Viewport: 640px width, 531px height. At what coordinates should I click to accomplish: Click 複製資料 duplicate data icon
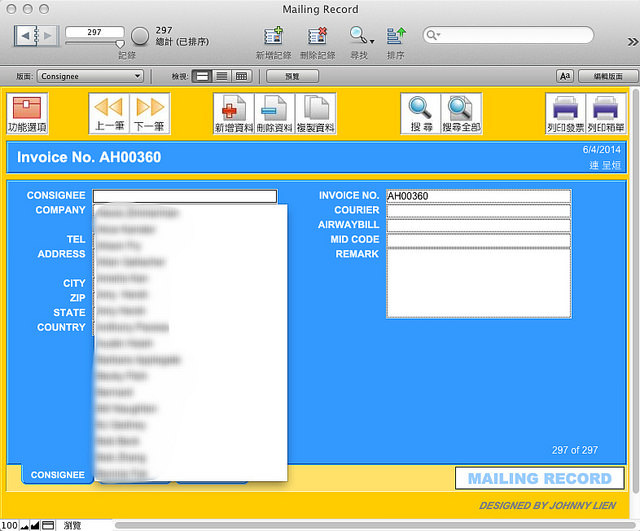(x=316, y=113)
